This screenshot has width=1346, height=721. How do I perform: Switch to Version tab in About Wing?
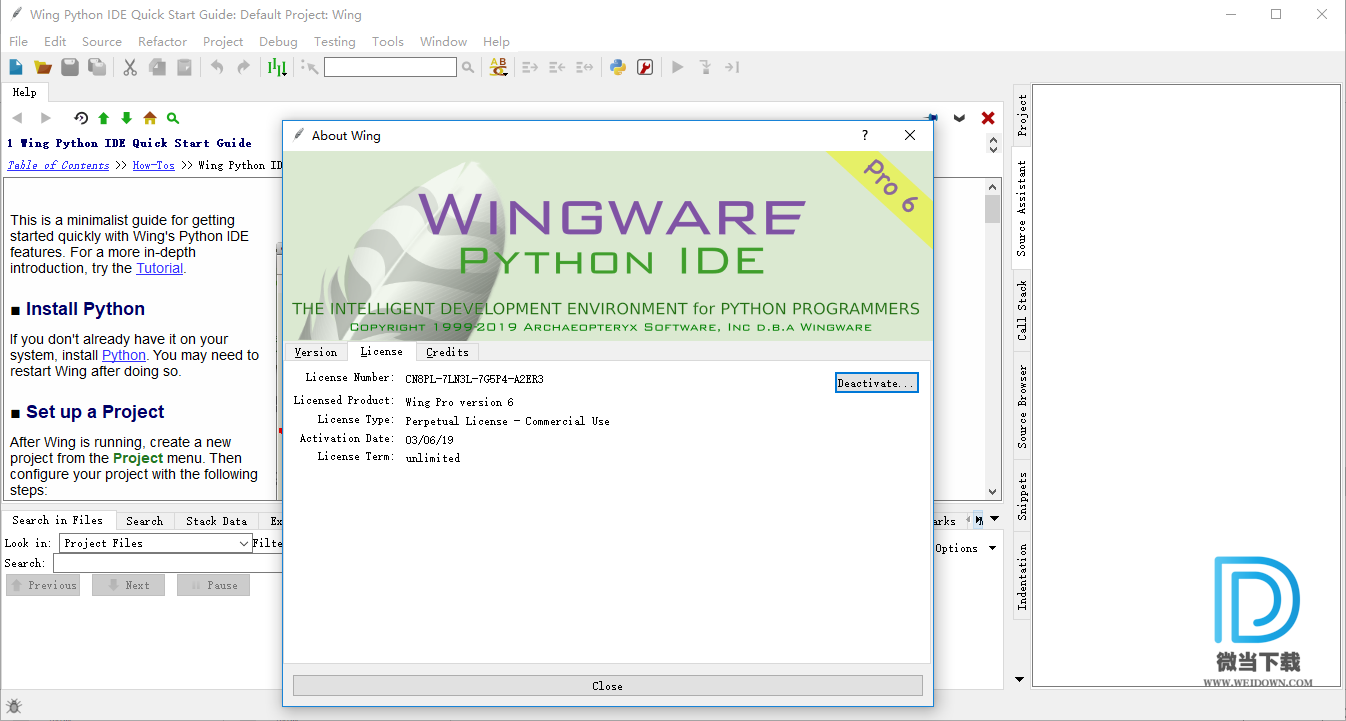click(316, 352)
